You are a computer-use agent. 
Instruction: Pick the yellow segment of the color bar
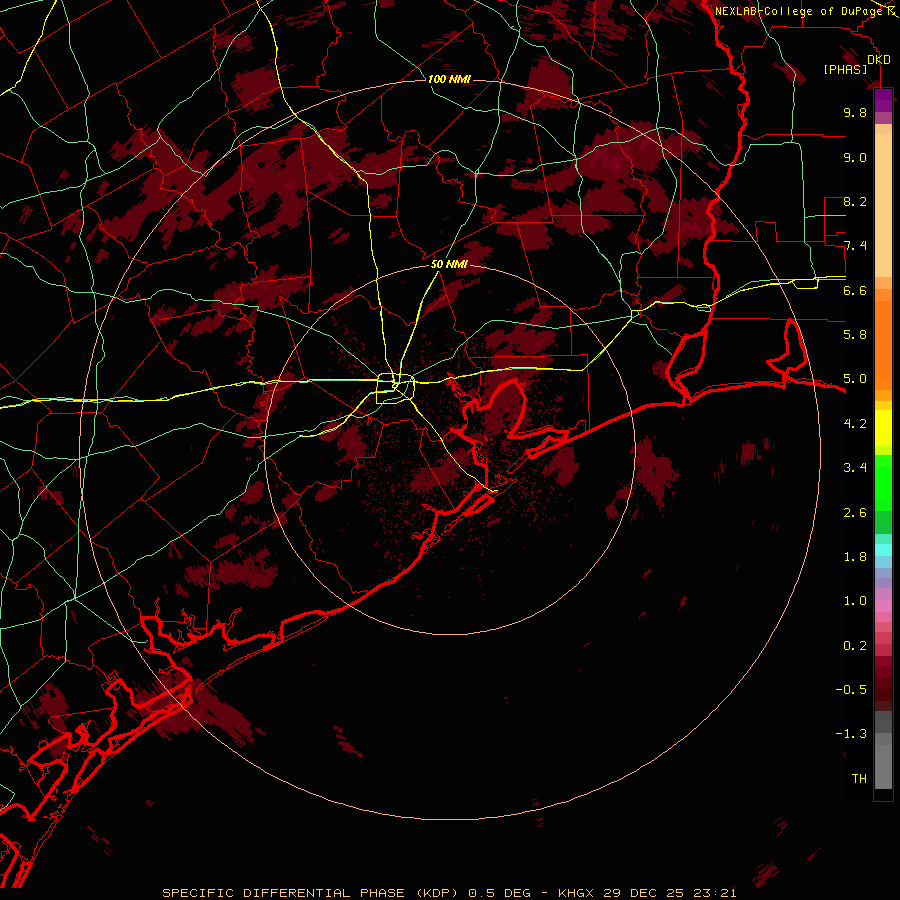pos(883,428)
